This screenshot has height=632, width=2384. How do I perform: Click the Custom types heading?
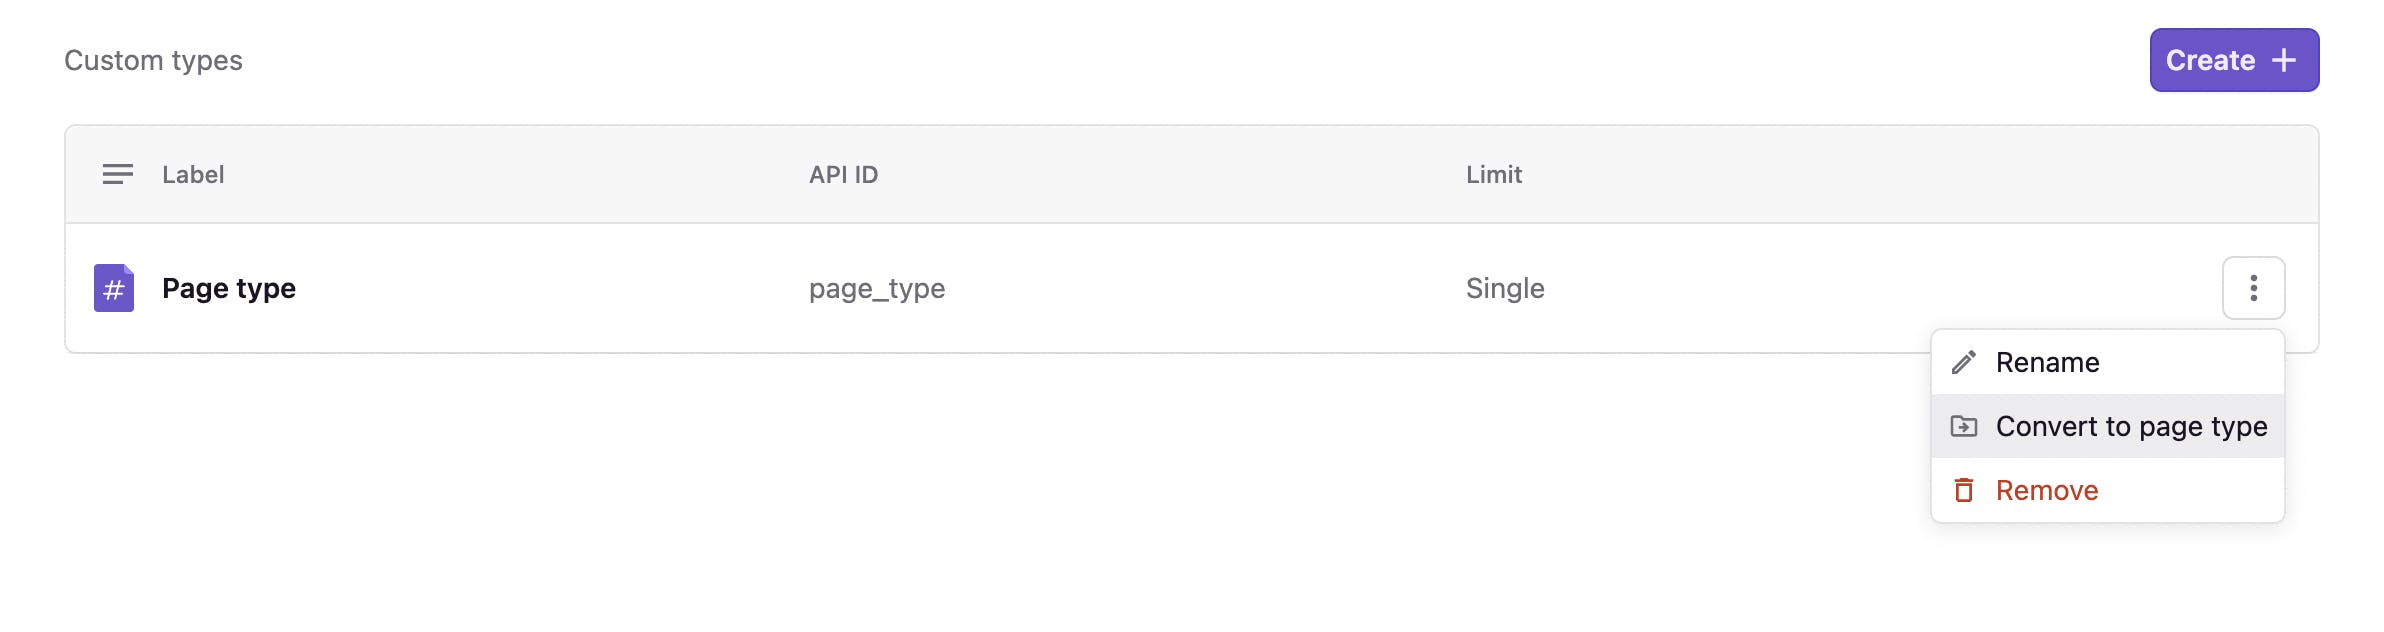(153, 60)
